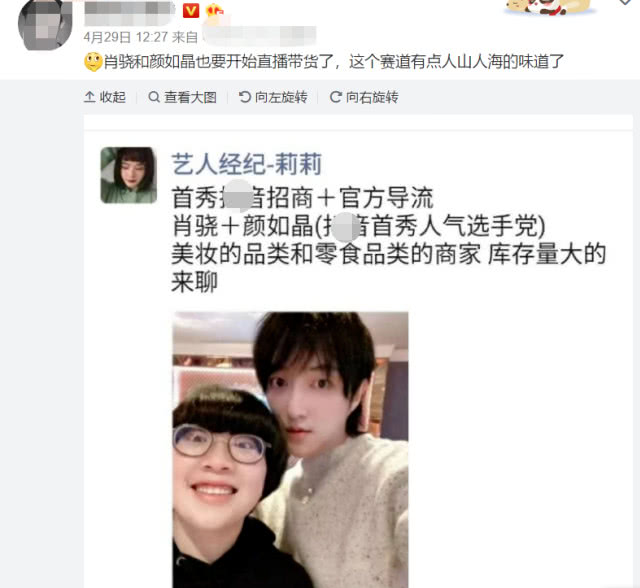Click the clockwise rotate arrow icon

coord(336,97)
